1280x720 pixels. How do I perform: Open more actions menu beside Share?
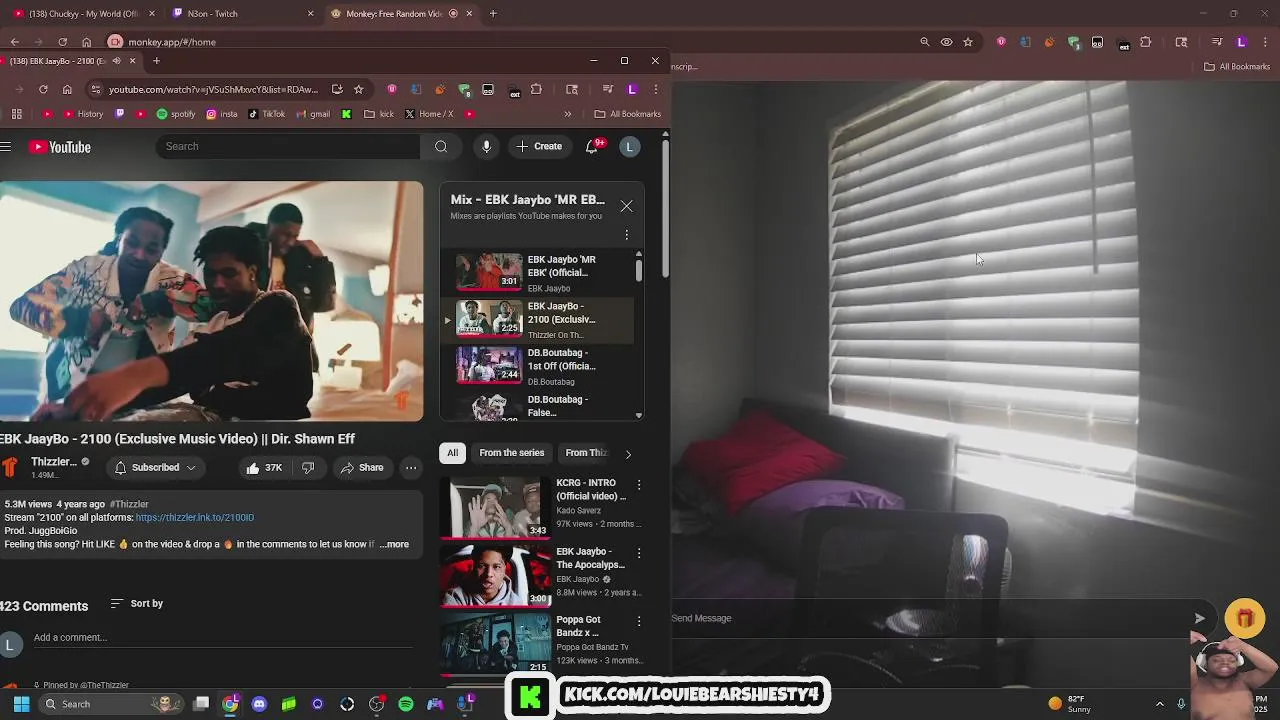411,468
